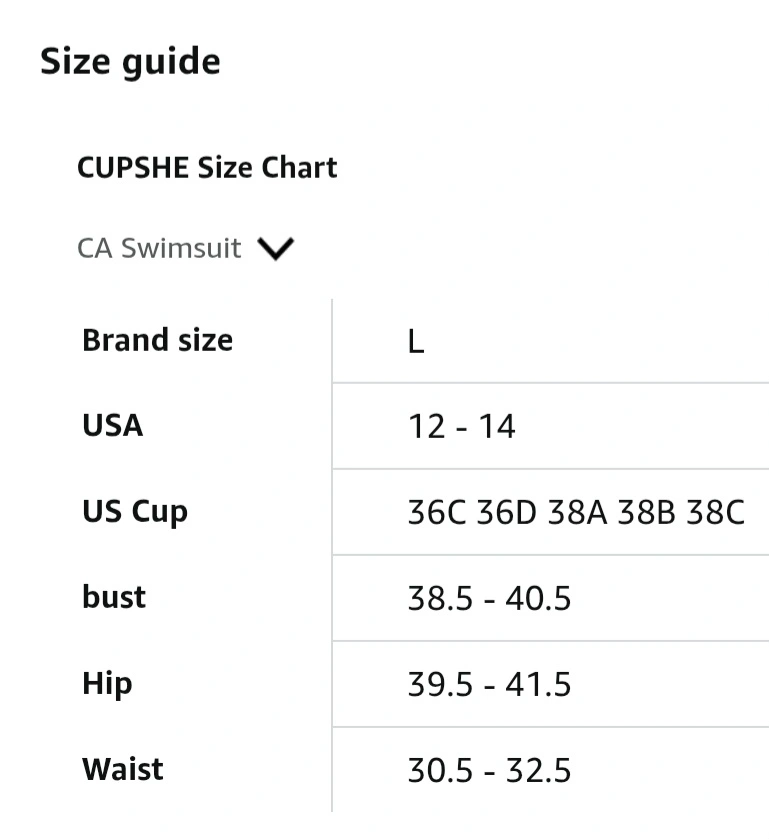769x839 pixels.
Task: Select the L brand size value
Action: click(416, 342)
